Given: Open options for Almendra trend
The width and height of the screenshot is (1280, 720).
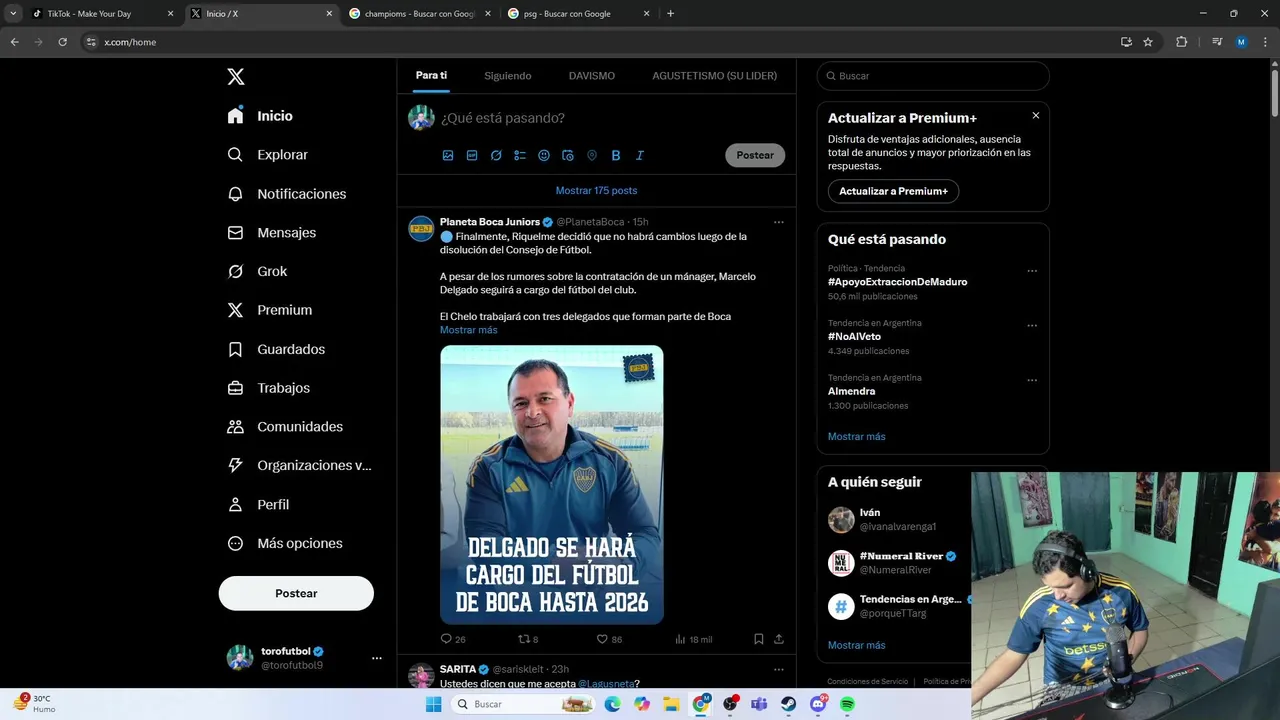Looking at the screenshot, I should click(x=1032, y=380).
